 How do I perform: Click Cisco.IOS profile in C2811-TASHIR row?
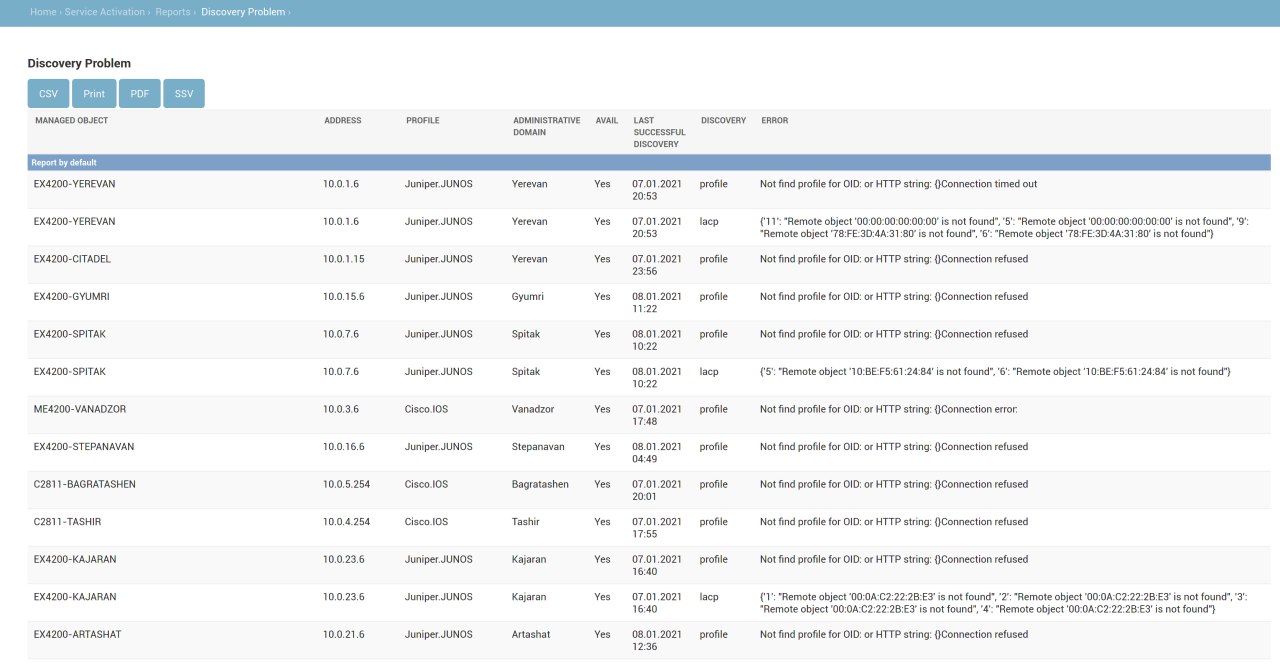pos(426,522)
